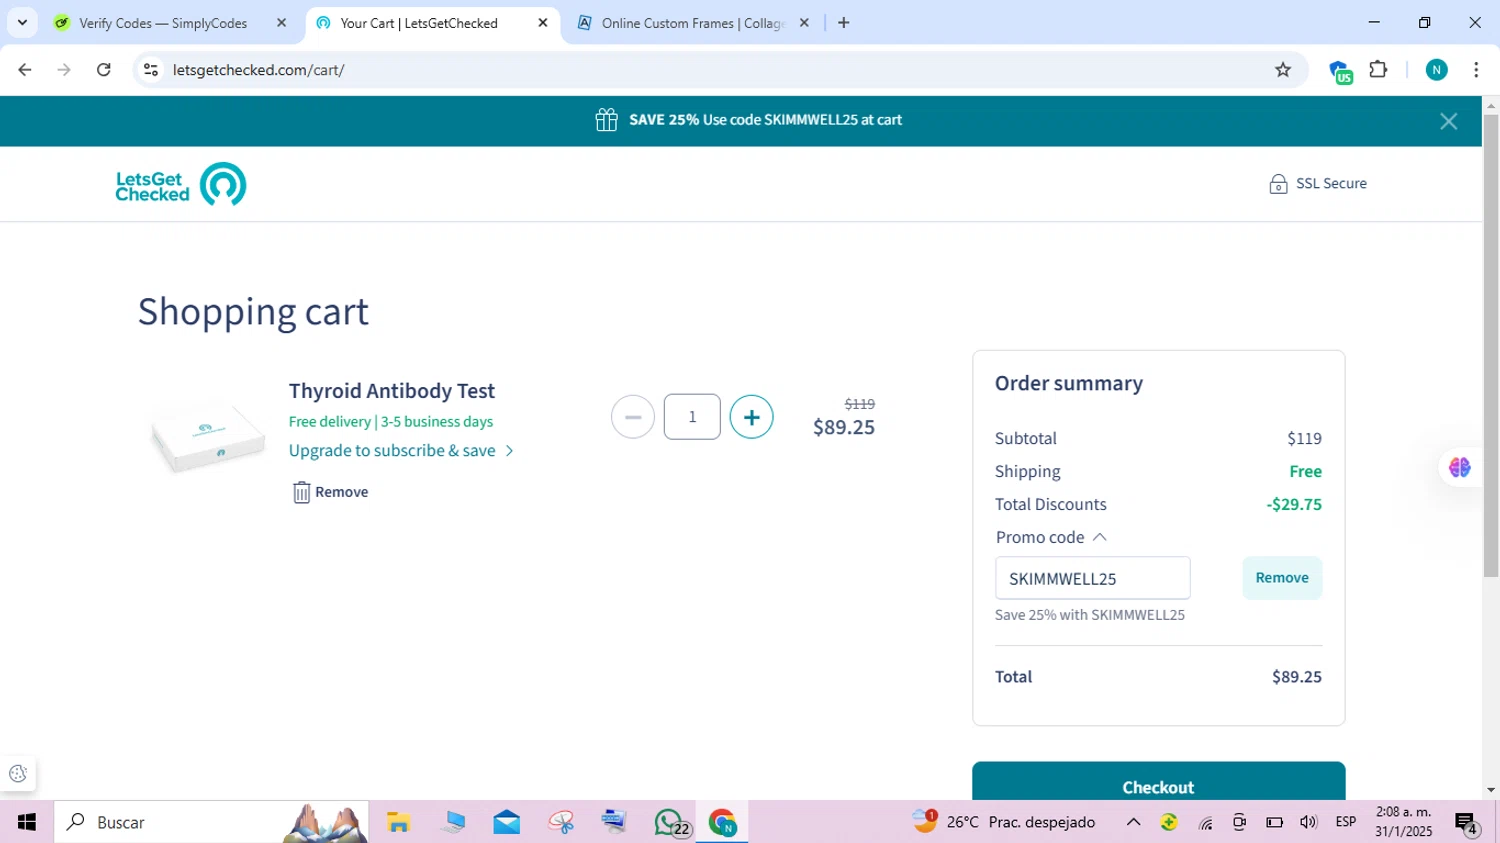Reload the cart page
Screen dimensions: 1500x843
click(104, 70)
